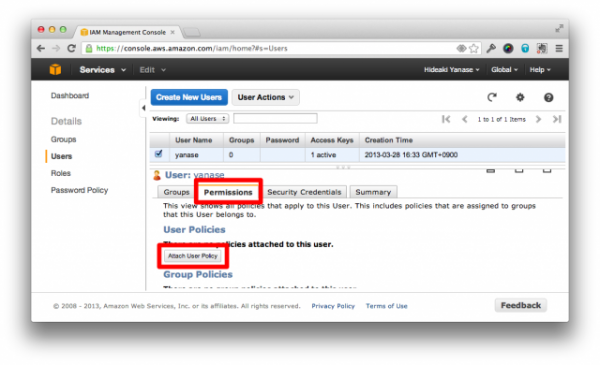
Task: Open settings with the gear icon
Action: click(x=520, y=97)
